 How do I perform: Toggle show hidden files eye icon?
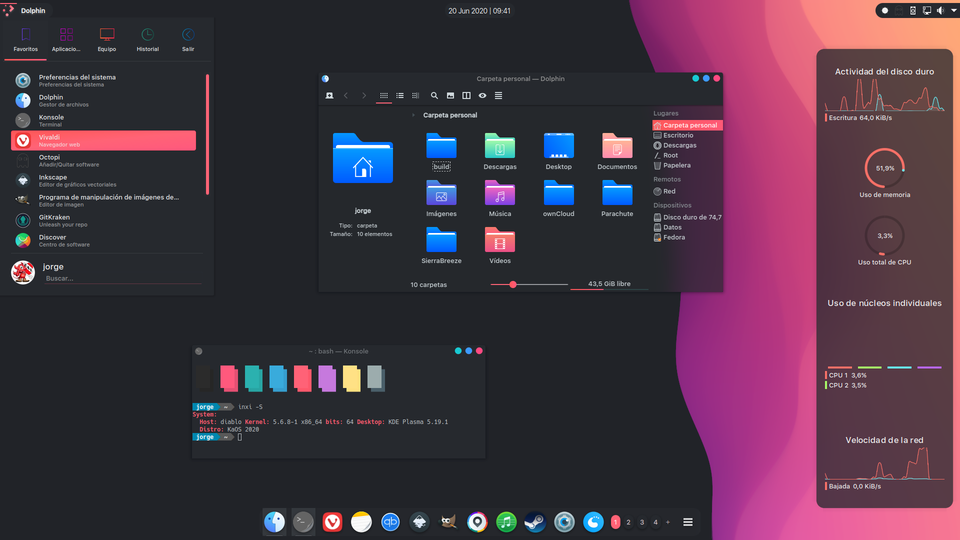click(482, 96)
